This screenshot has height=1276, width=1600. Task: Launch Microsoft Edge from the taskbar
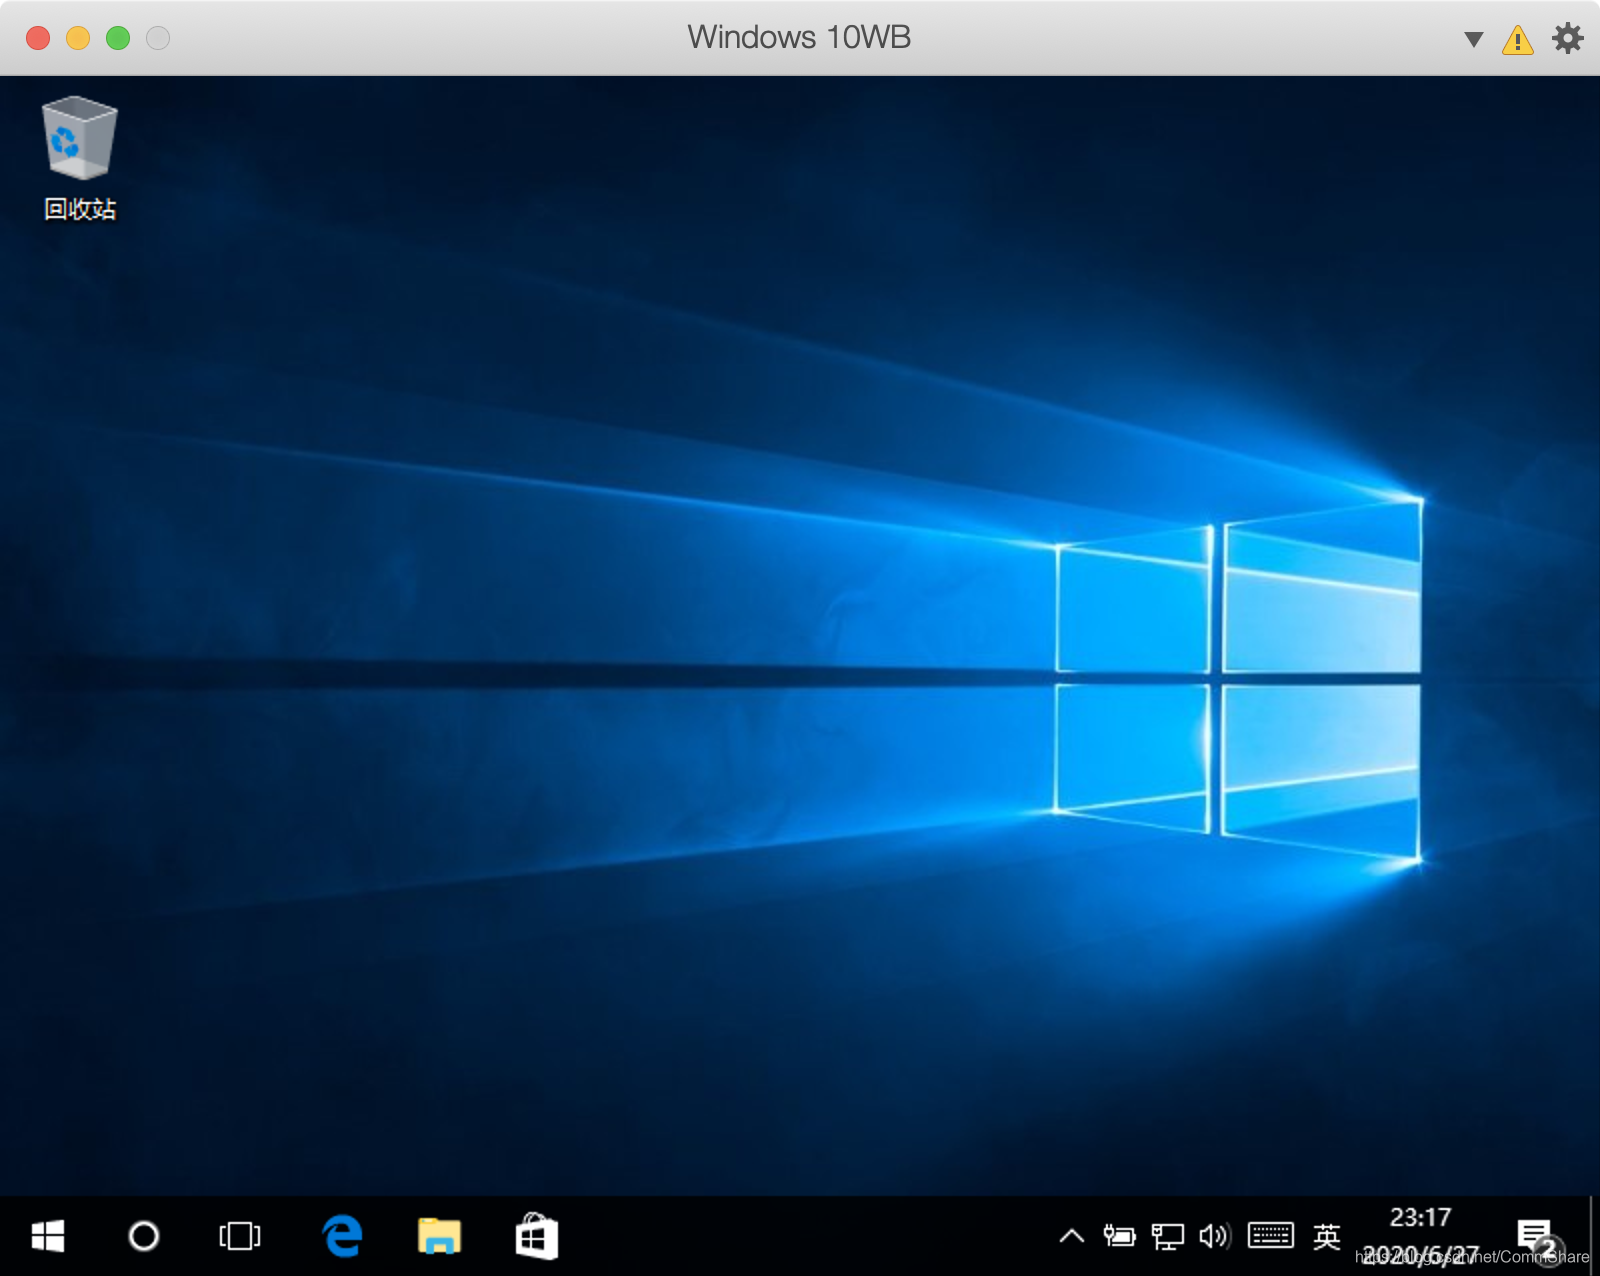point(342,1237)
